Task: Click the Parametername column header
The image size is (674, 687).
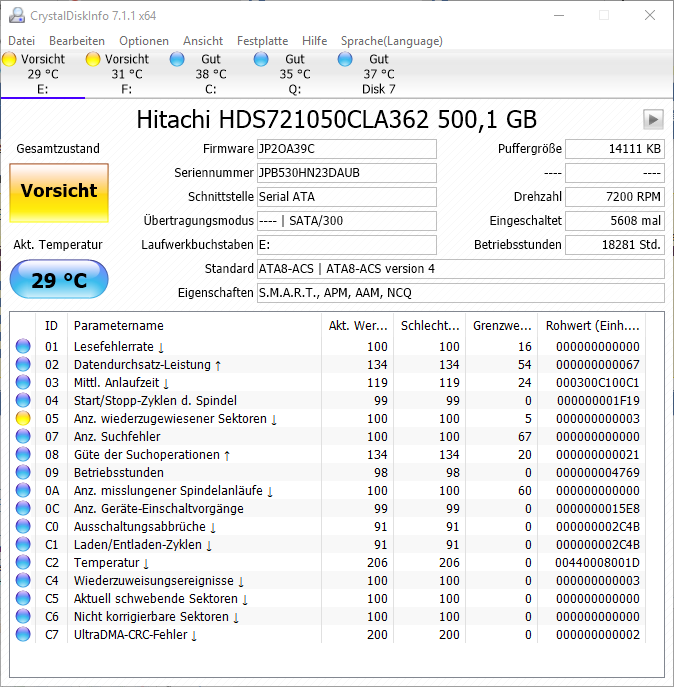Action: (194, 326)
